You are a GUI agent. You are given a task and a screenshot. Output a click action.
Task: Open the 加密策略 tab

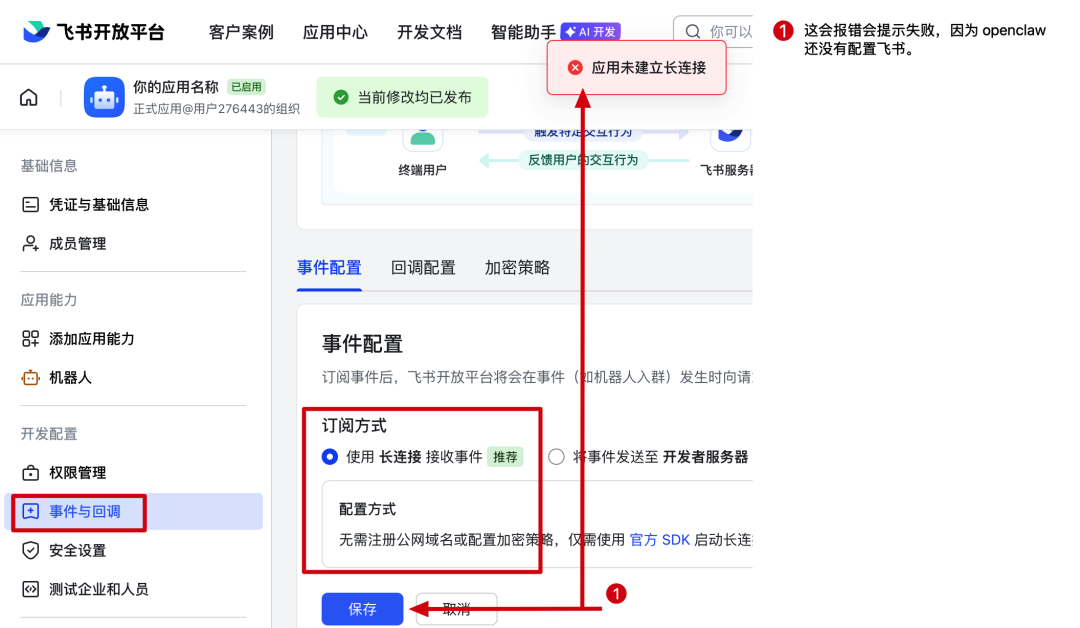tap(516, 267)
